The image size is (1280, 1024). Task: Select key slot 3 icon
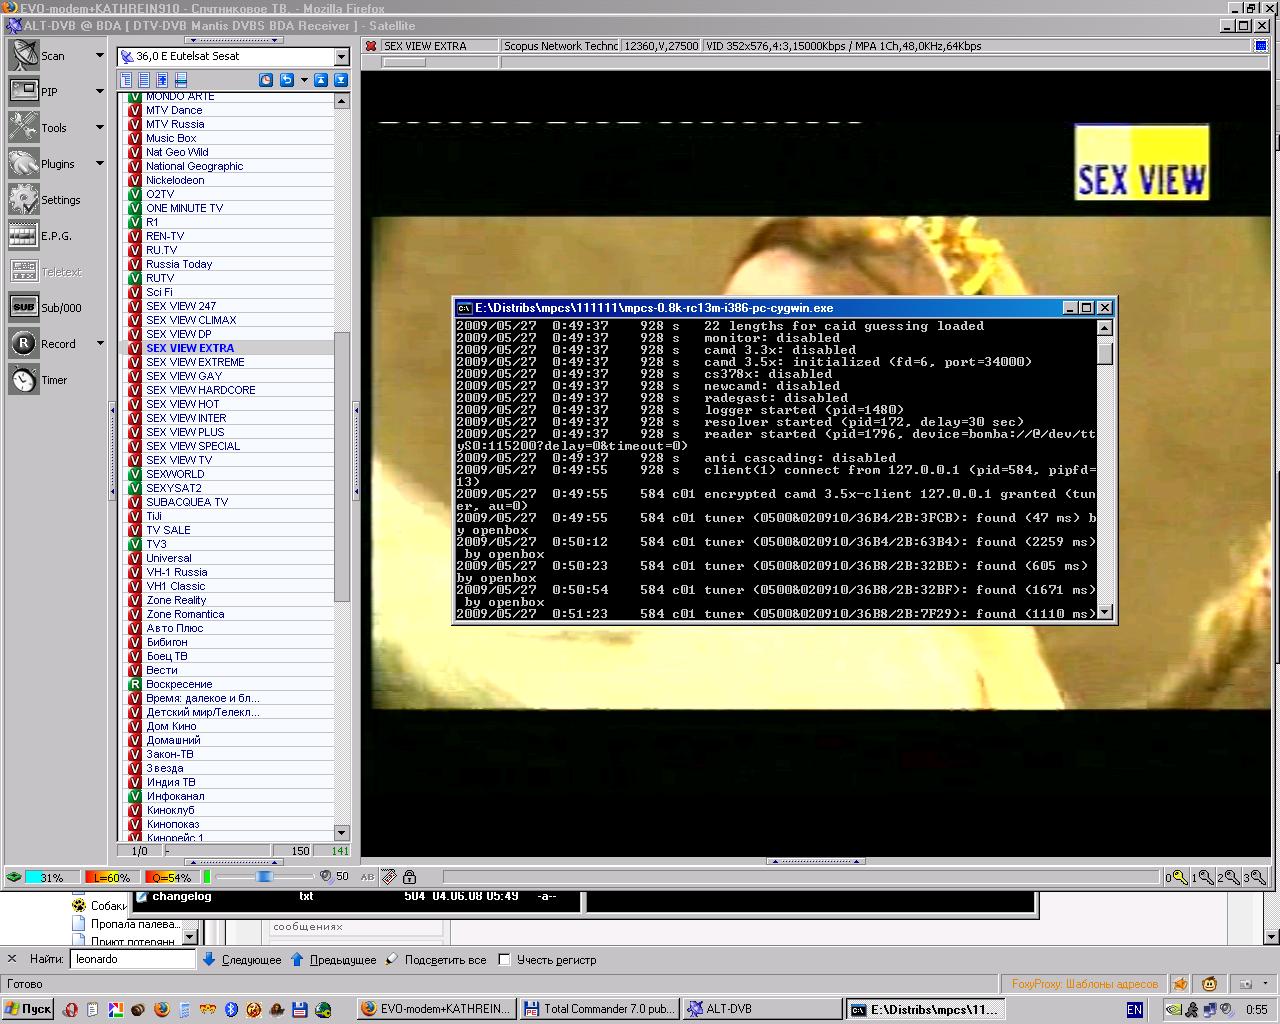click(x=1255, y=877)
